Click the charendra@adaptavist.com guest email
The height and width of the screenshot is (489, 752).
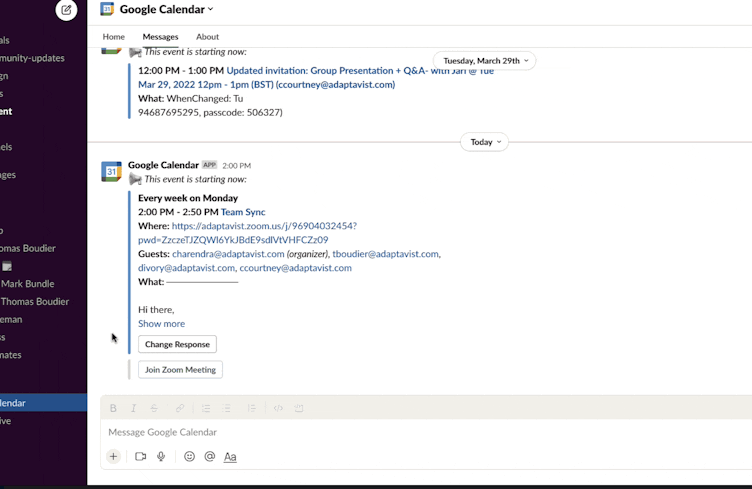tap(228, 254)
